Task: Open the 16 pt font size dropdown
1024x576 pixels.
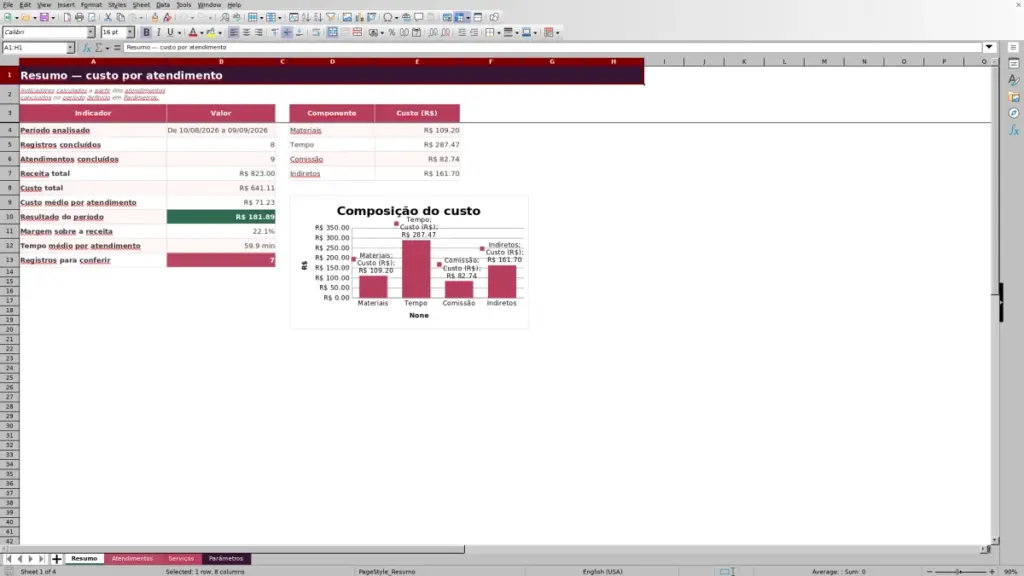Action: click(130, 32)
